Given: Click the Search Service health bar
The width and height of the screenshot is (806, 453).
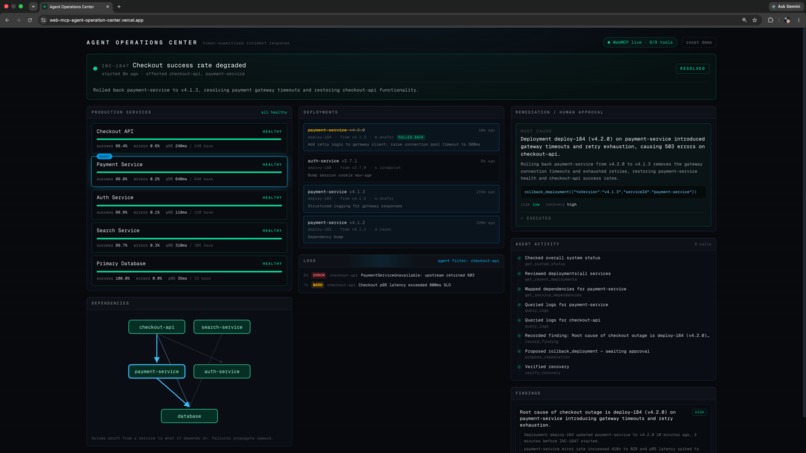Looking at the screenshot, I should (x=189, y=238).
